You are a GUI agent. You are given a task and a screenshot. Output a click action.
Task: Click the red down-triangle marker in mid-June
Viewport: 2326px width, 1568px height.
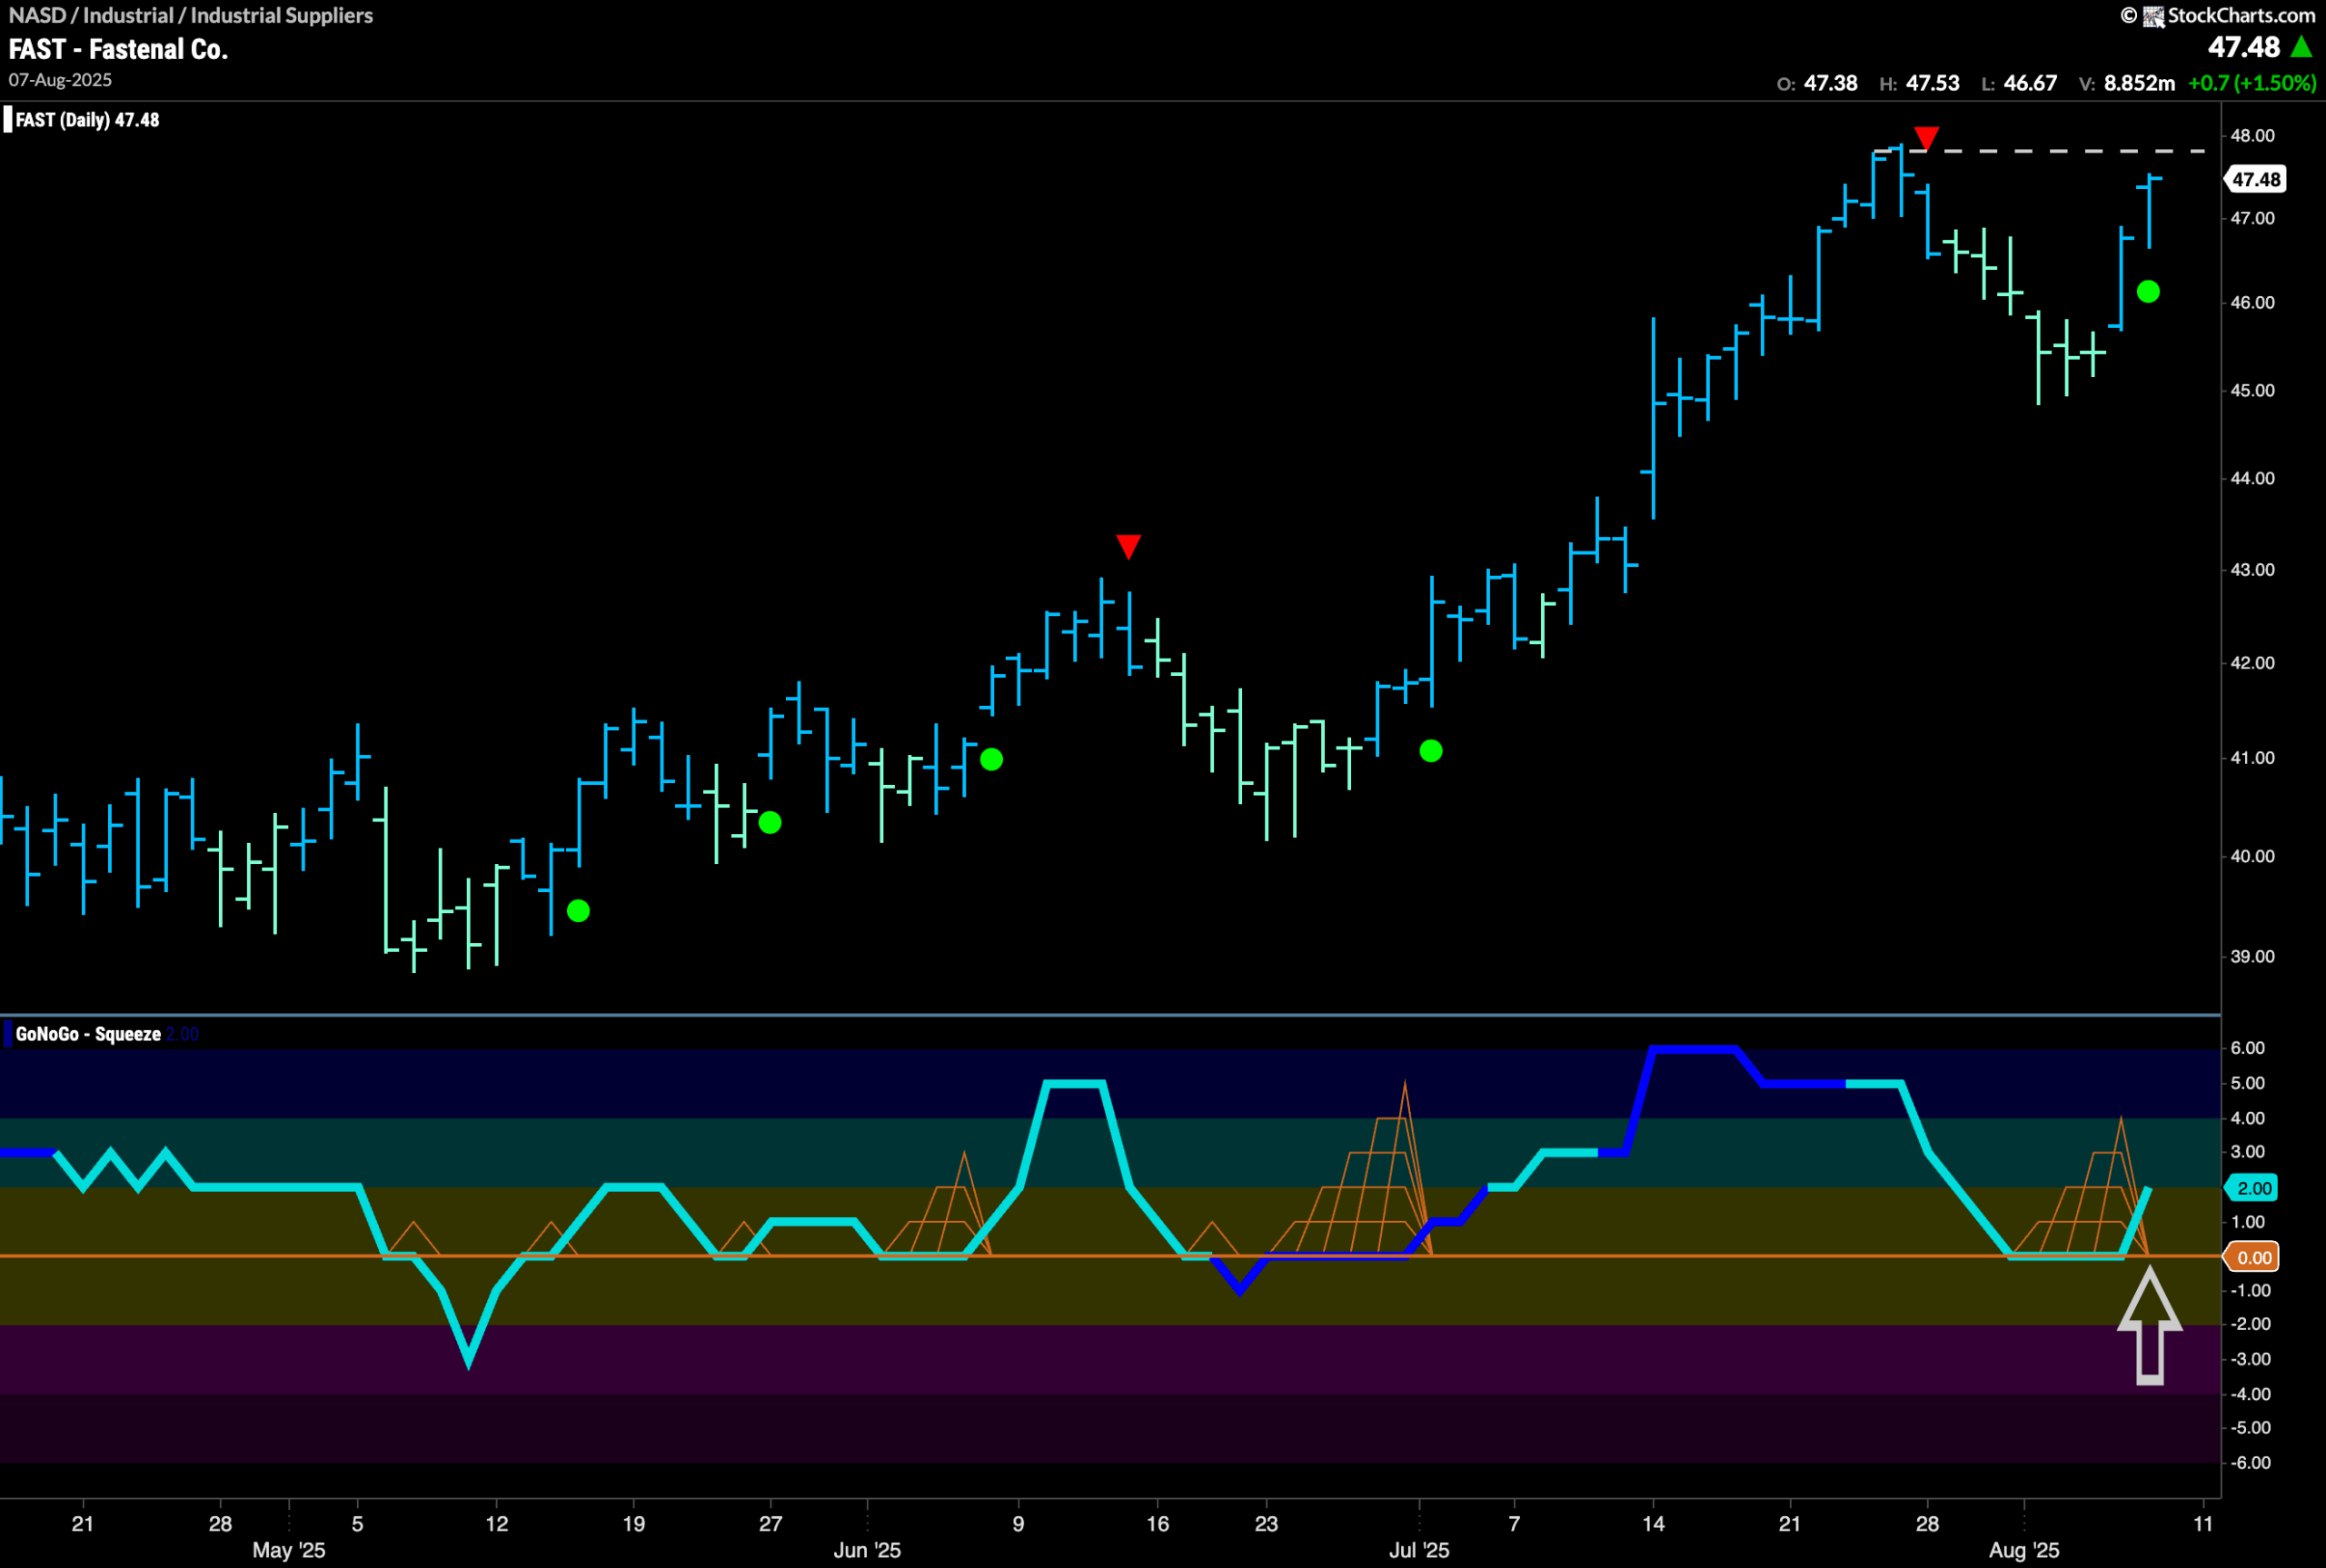click(1128, 547)
